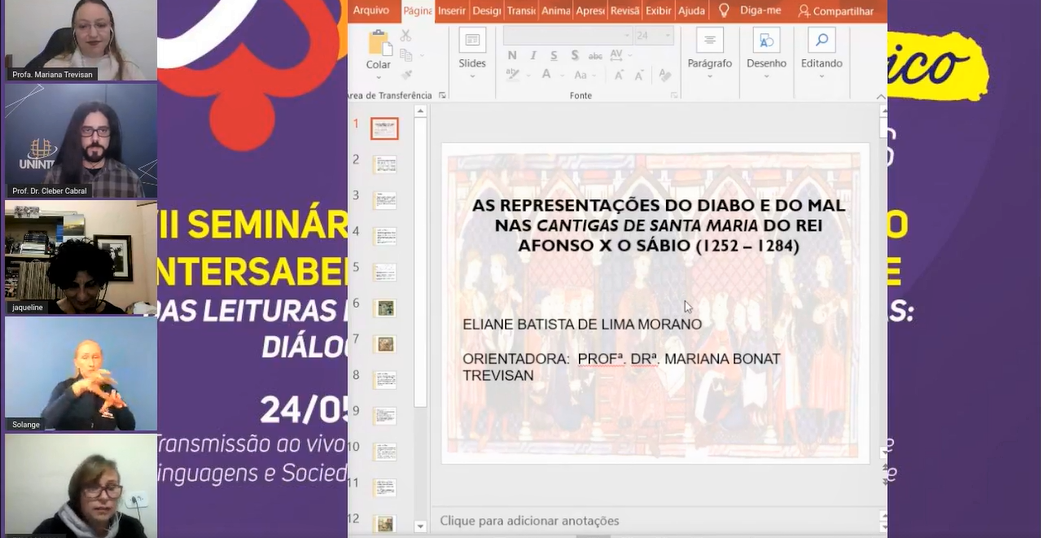
Task: Open the Parágrafo group icon
Action: (709, 41)
